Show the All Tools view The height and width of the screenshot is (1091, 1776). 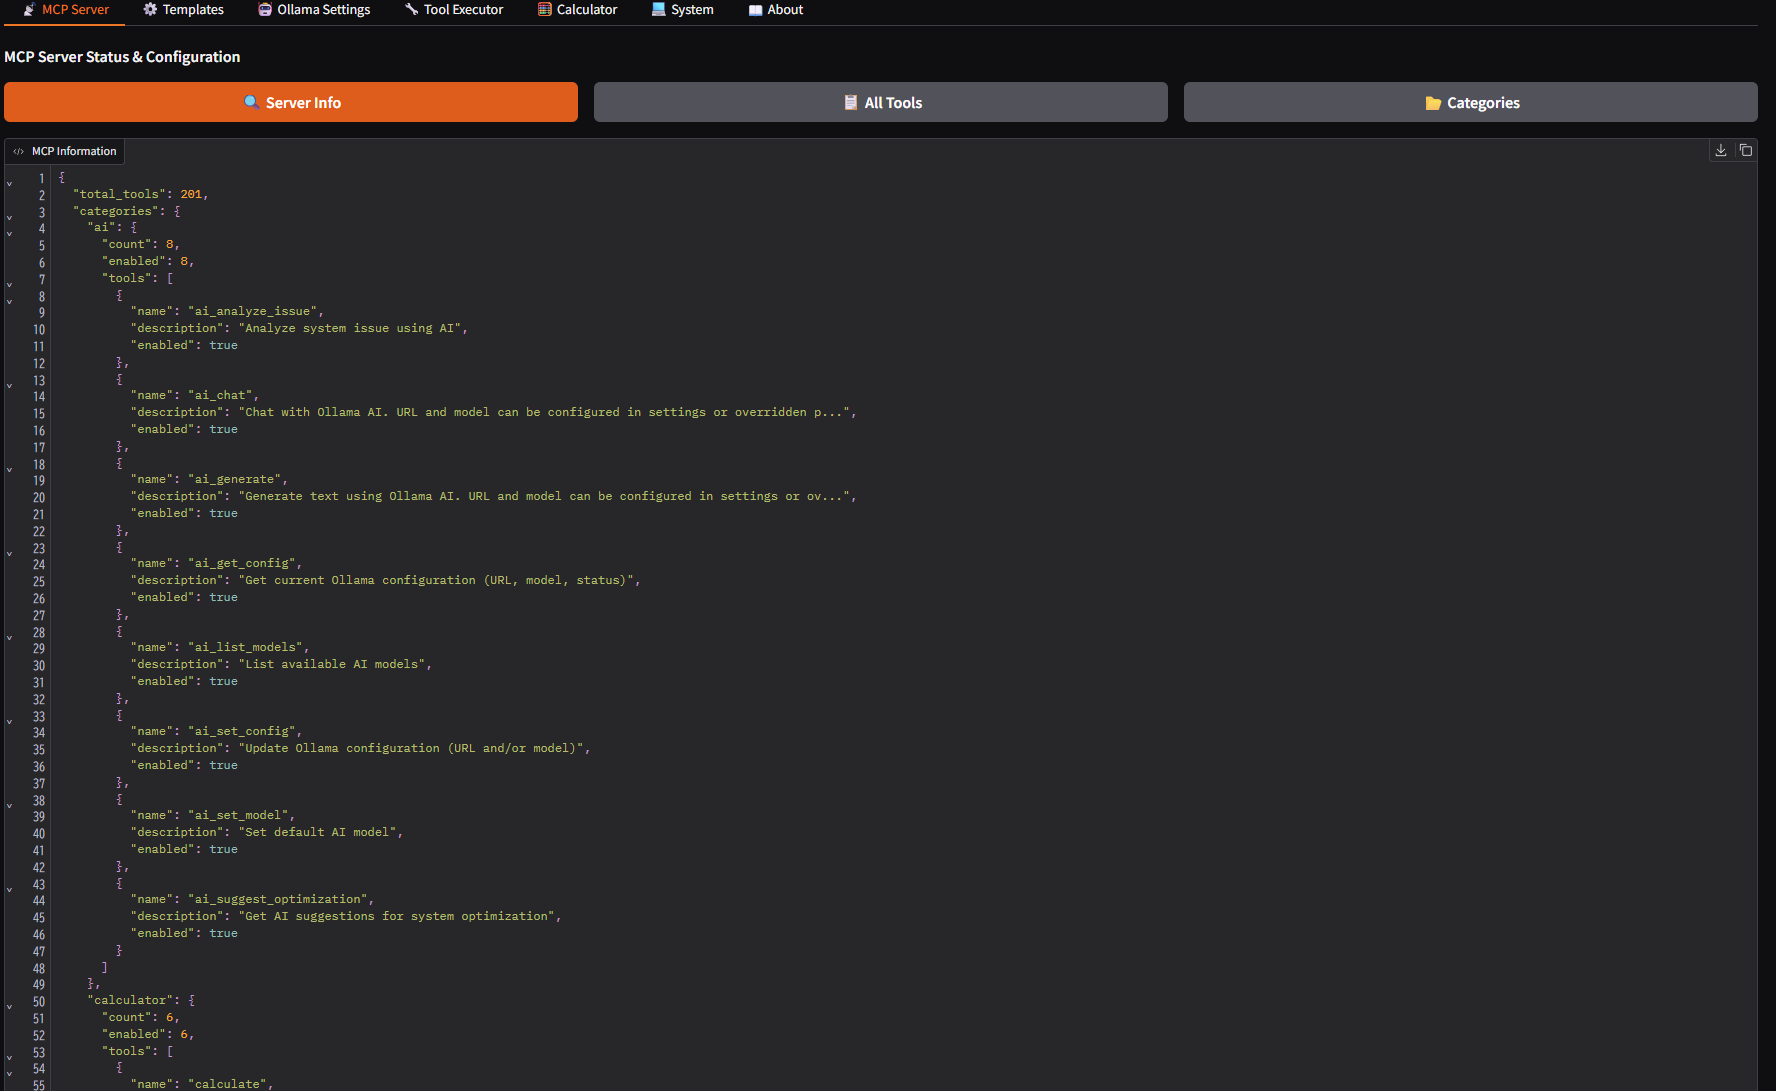[880, 103]
